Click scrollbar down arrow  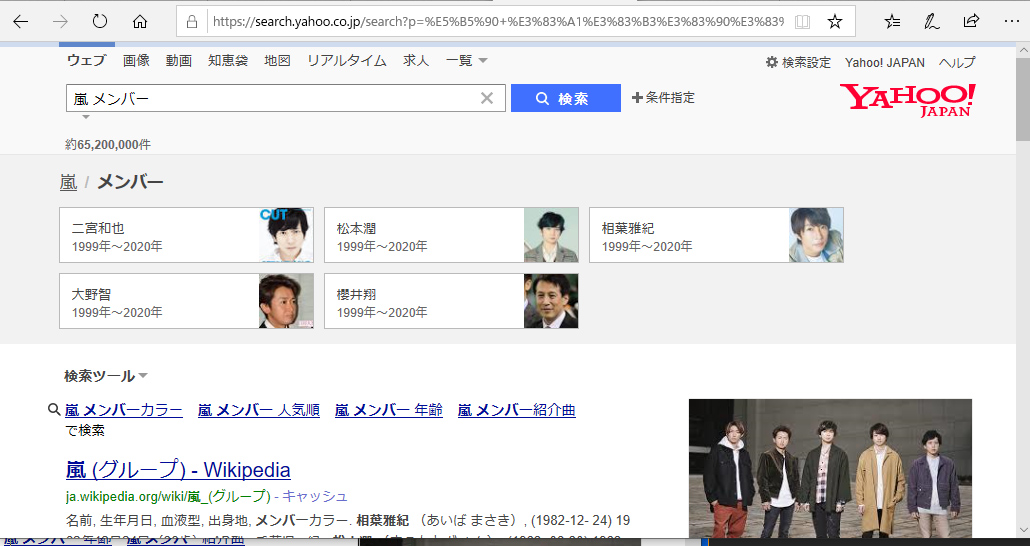pos(1023,531)
